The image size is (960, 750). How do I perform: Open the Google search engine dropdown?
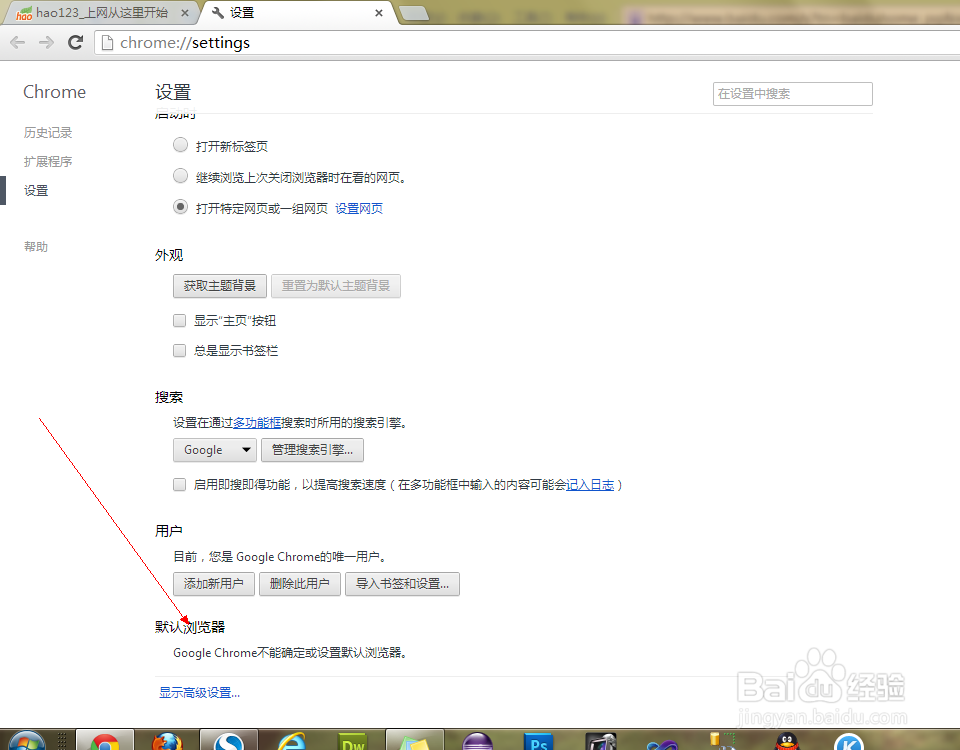(x=214, y=450)
